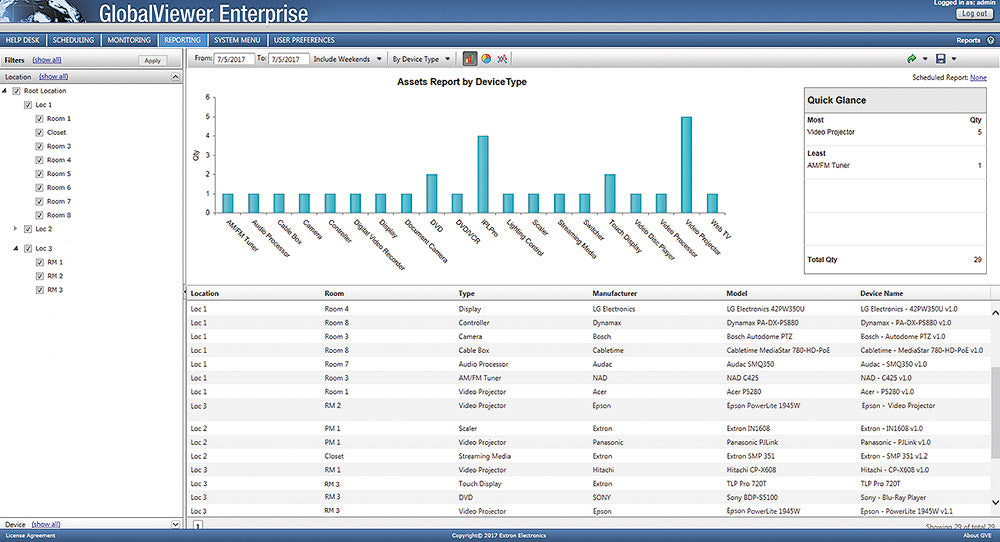Click the save report disk icon
This screenshot has height=542, width=1000.
(940, 59)
